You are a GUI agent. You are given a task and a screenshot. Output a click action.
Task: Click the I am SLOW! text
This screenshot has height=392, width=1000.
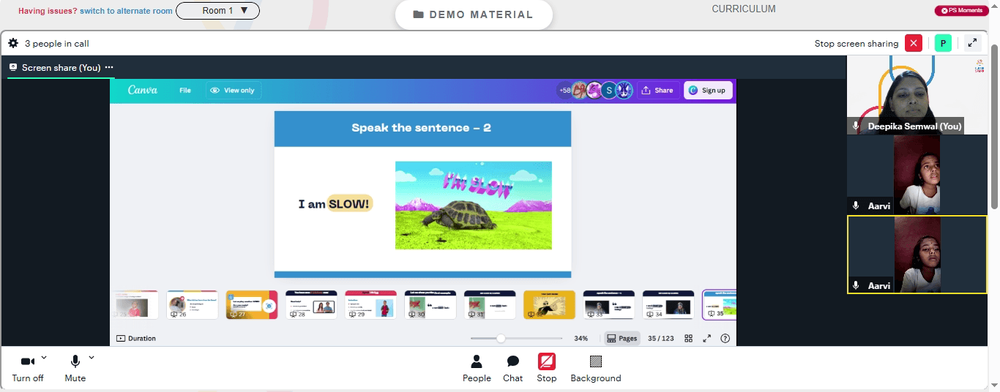335,204
